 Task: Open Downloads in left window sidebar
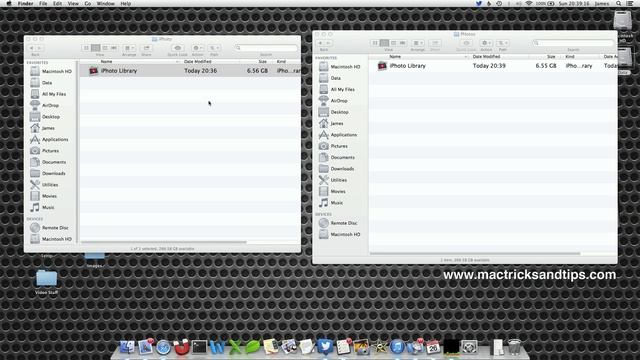click(x=48, y=173)
